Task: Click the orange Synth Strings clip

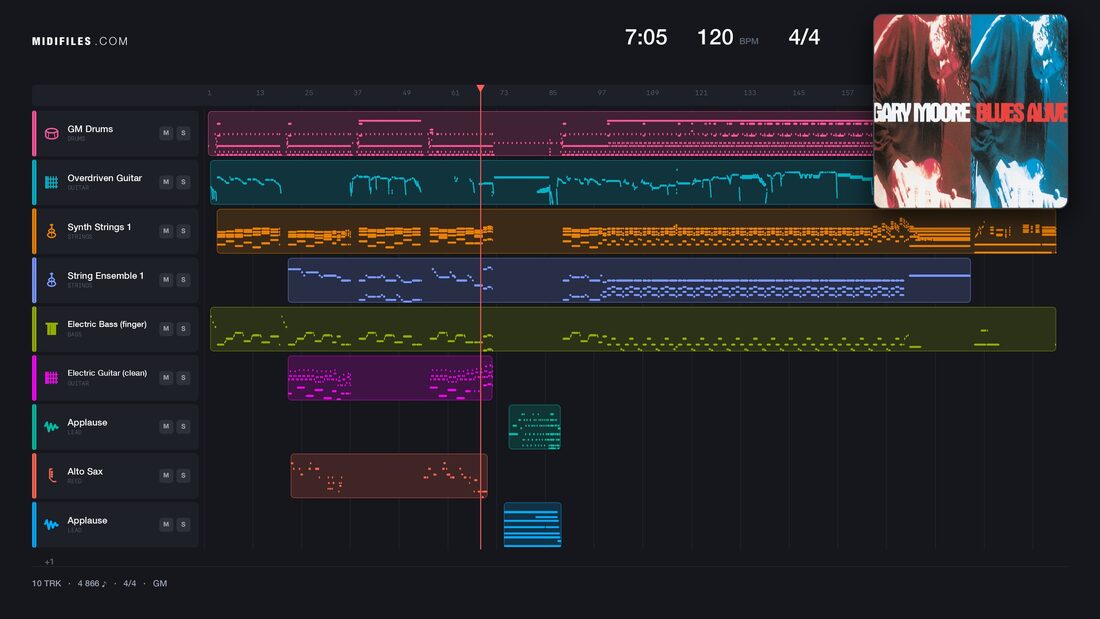Action: pyautogui.click(x=636, y=231)
